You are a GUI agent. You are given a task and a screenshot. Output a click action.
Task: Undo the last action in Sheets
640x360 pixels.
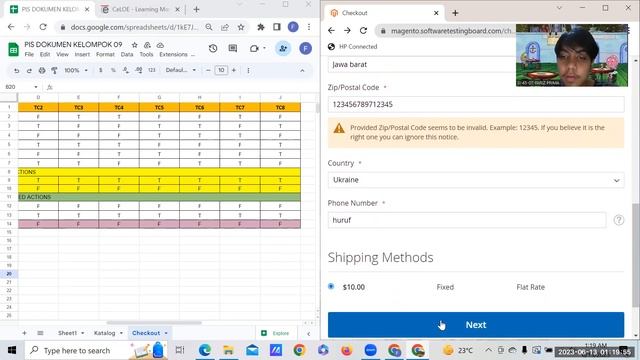pos(16,70)
